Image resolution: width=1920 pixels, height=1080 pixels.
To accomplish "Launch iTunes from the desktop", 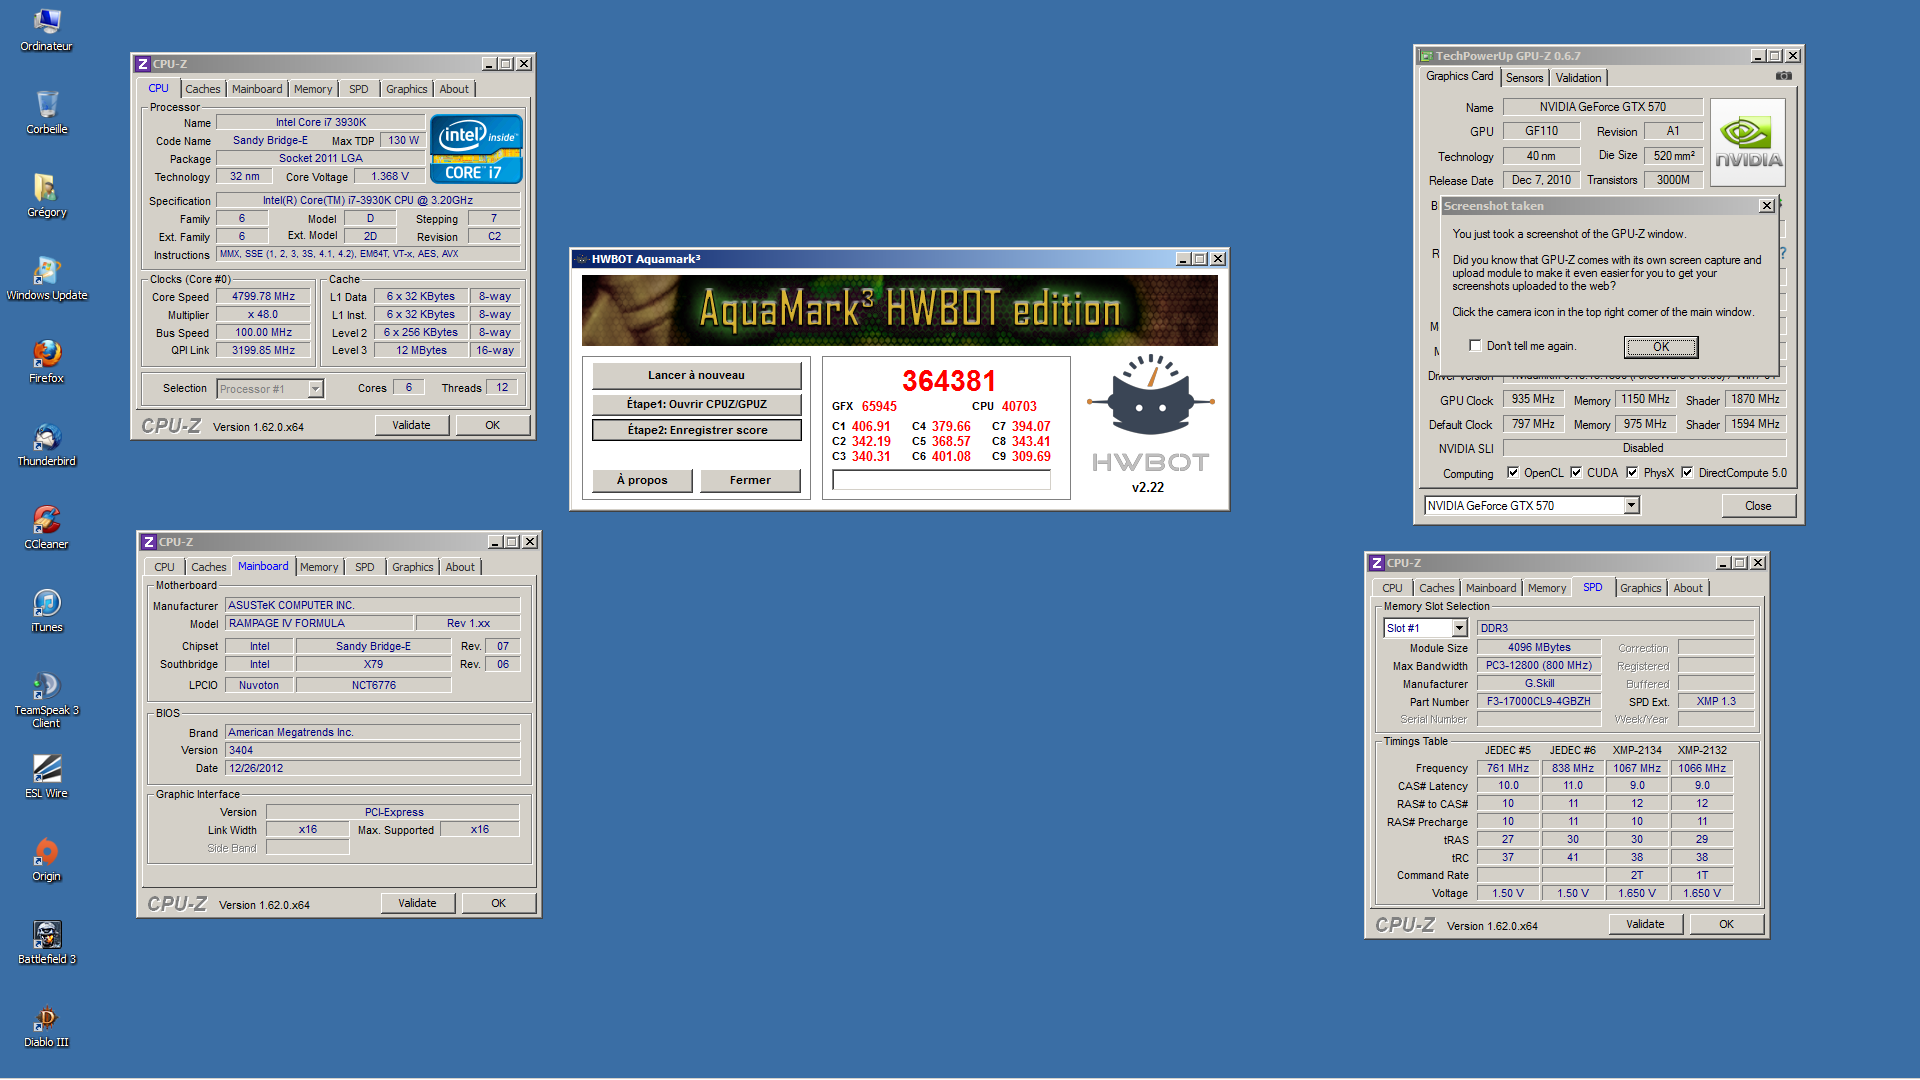I will [x=46, y=610].
